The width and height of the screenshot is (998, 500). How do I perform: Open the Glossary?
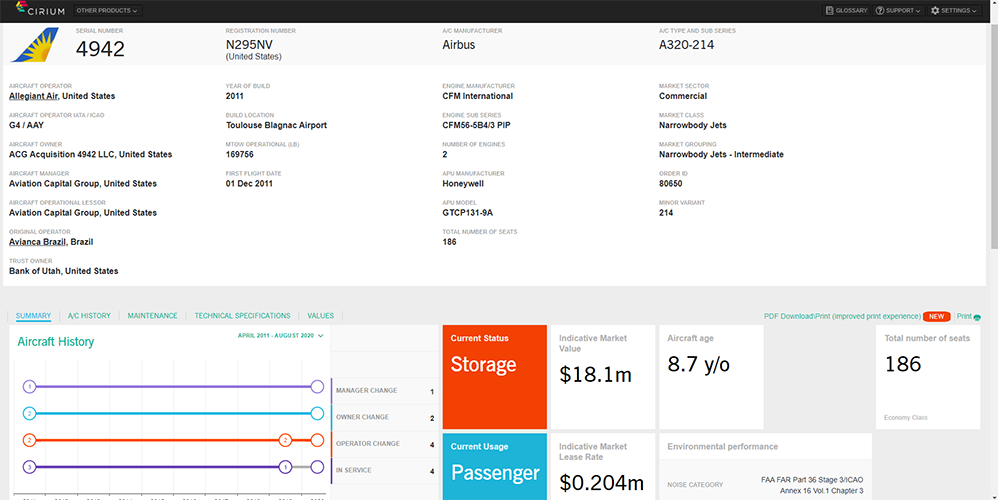(847, 10)
